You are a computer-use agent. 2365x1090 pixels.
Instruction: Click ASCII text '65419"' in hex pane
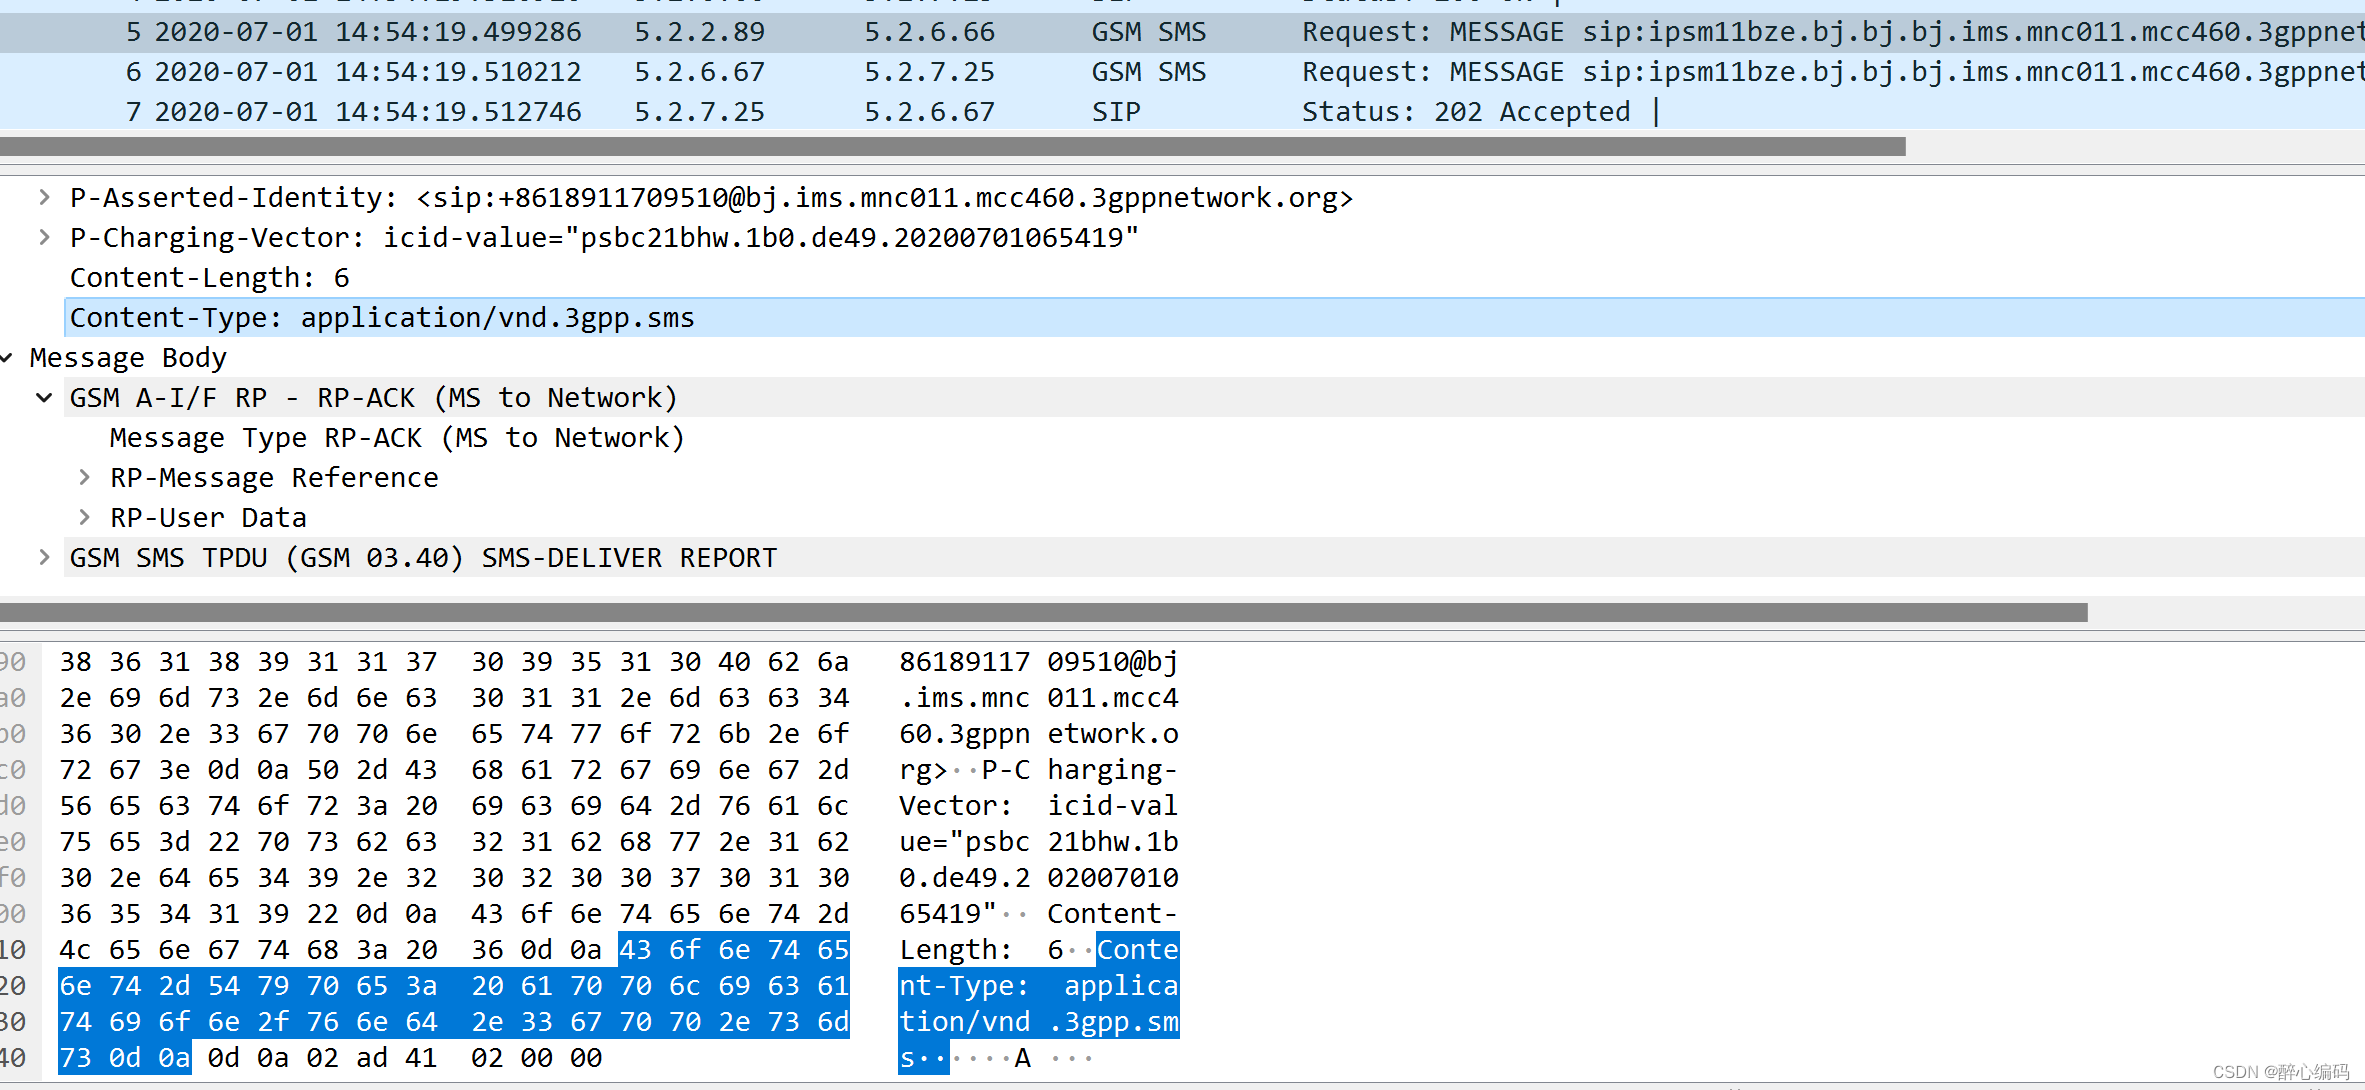coord(947,913)
